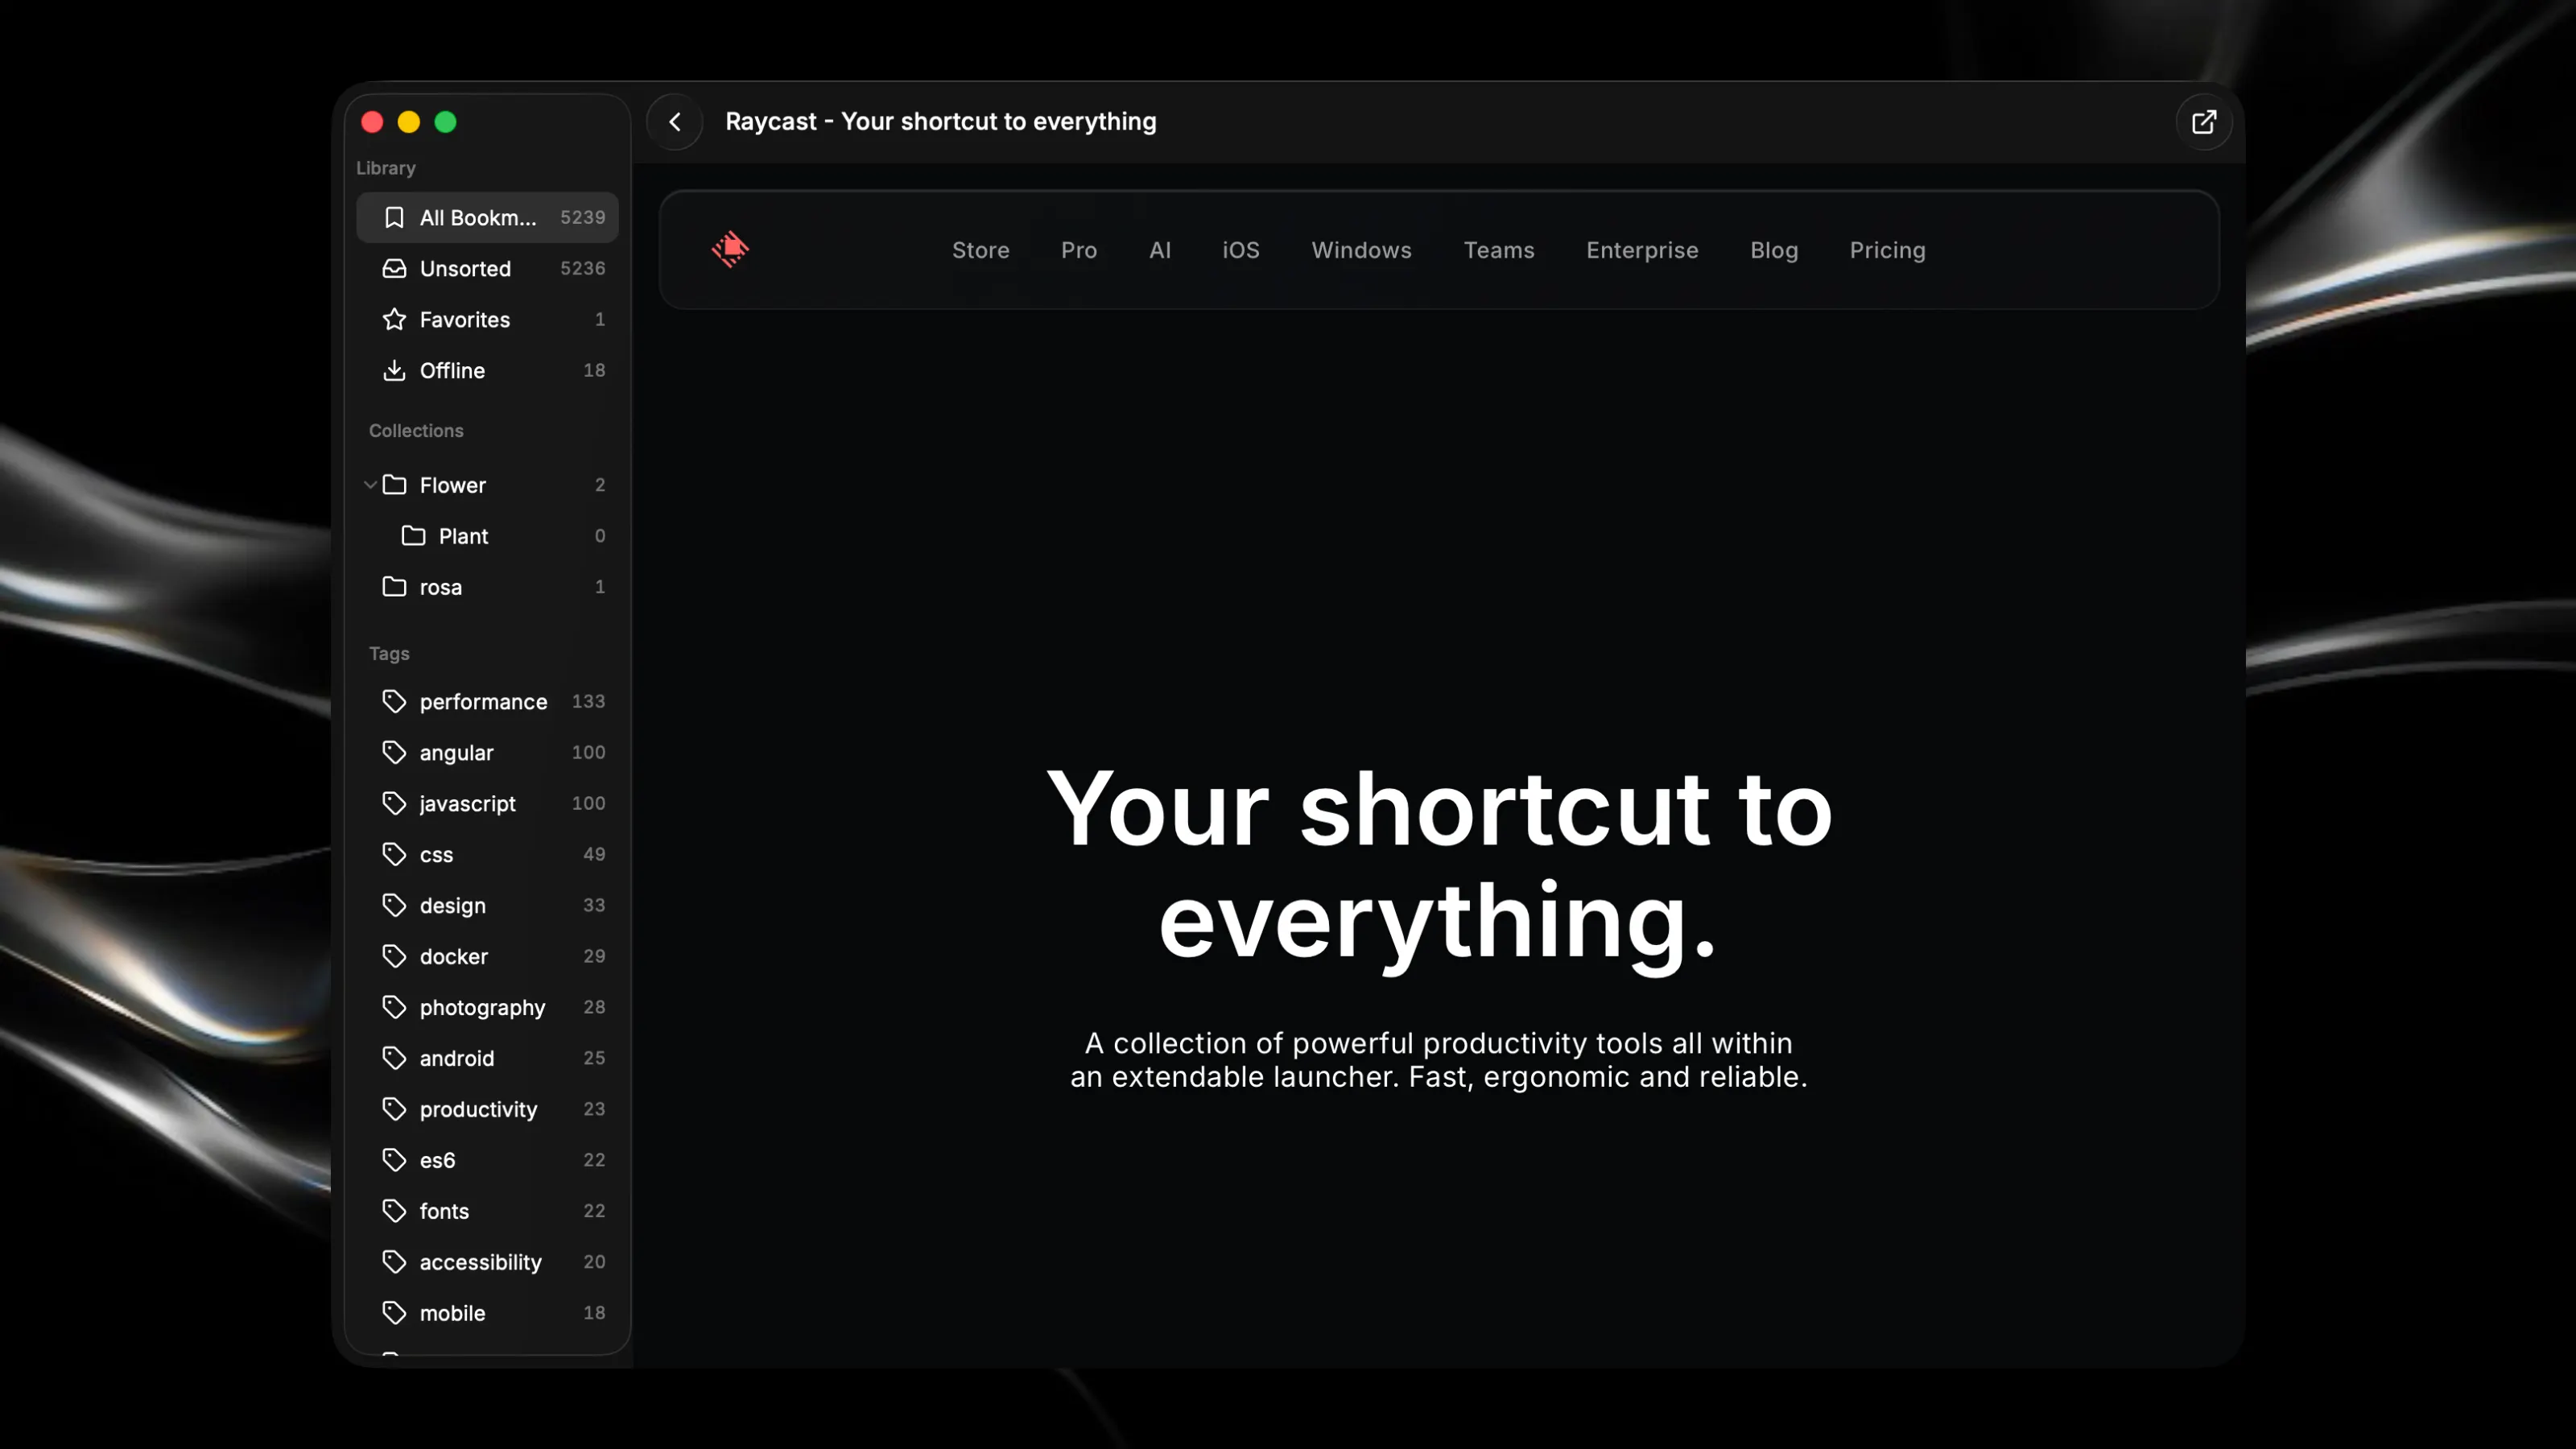Image resolution: width=2576 pixels, height=1449 pixels.
Task: Click the All Bookmarks bookmark icon
Action: point(394,217)
